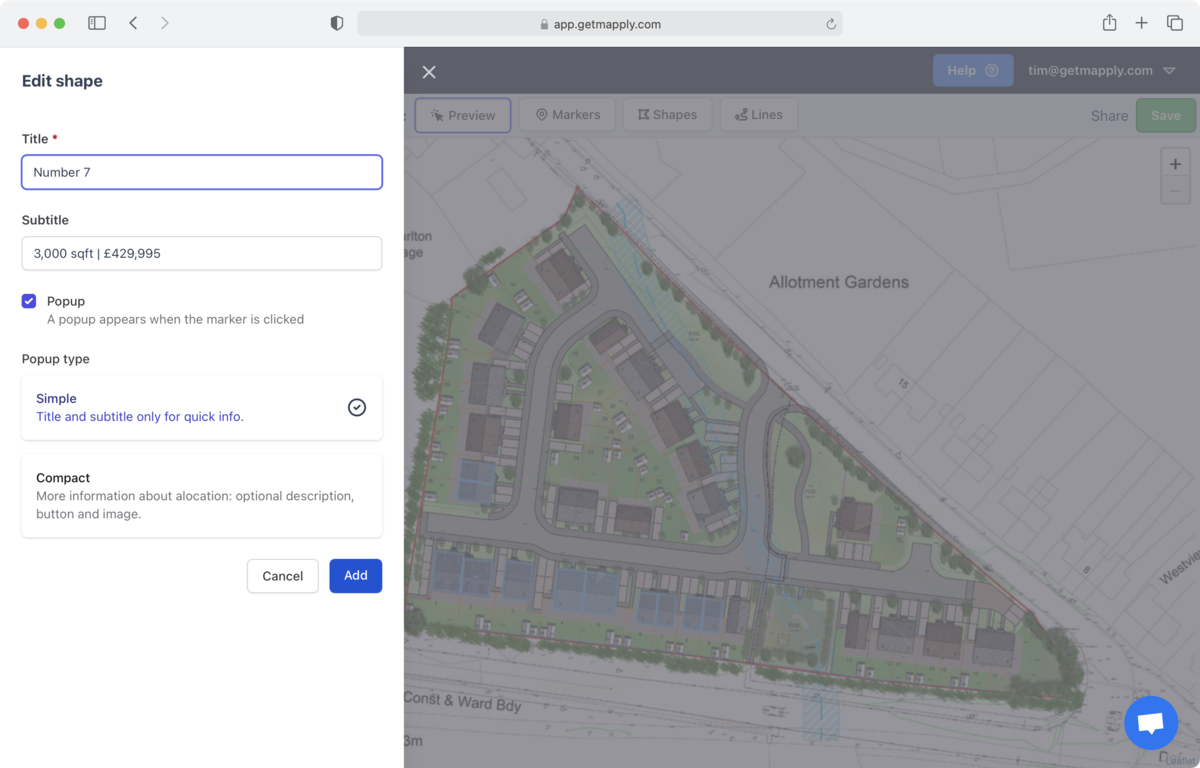Click the Help question mark icon
This screenshot has height=768, width=1200.
[990, 70]
